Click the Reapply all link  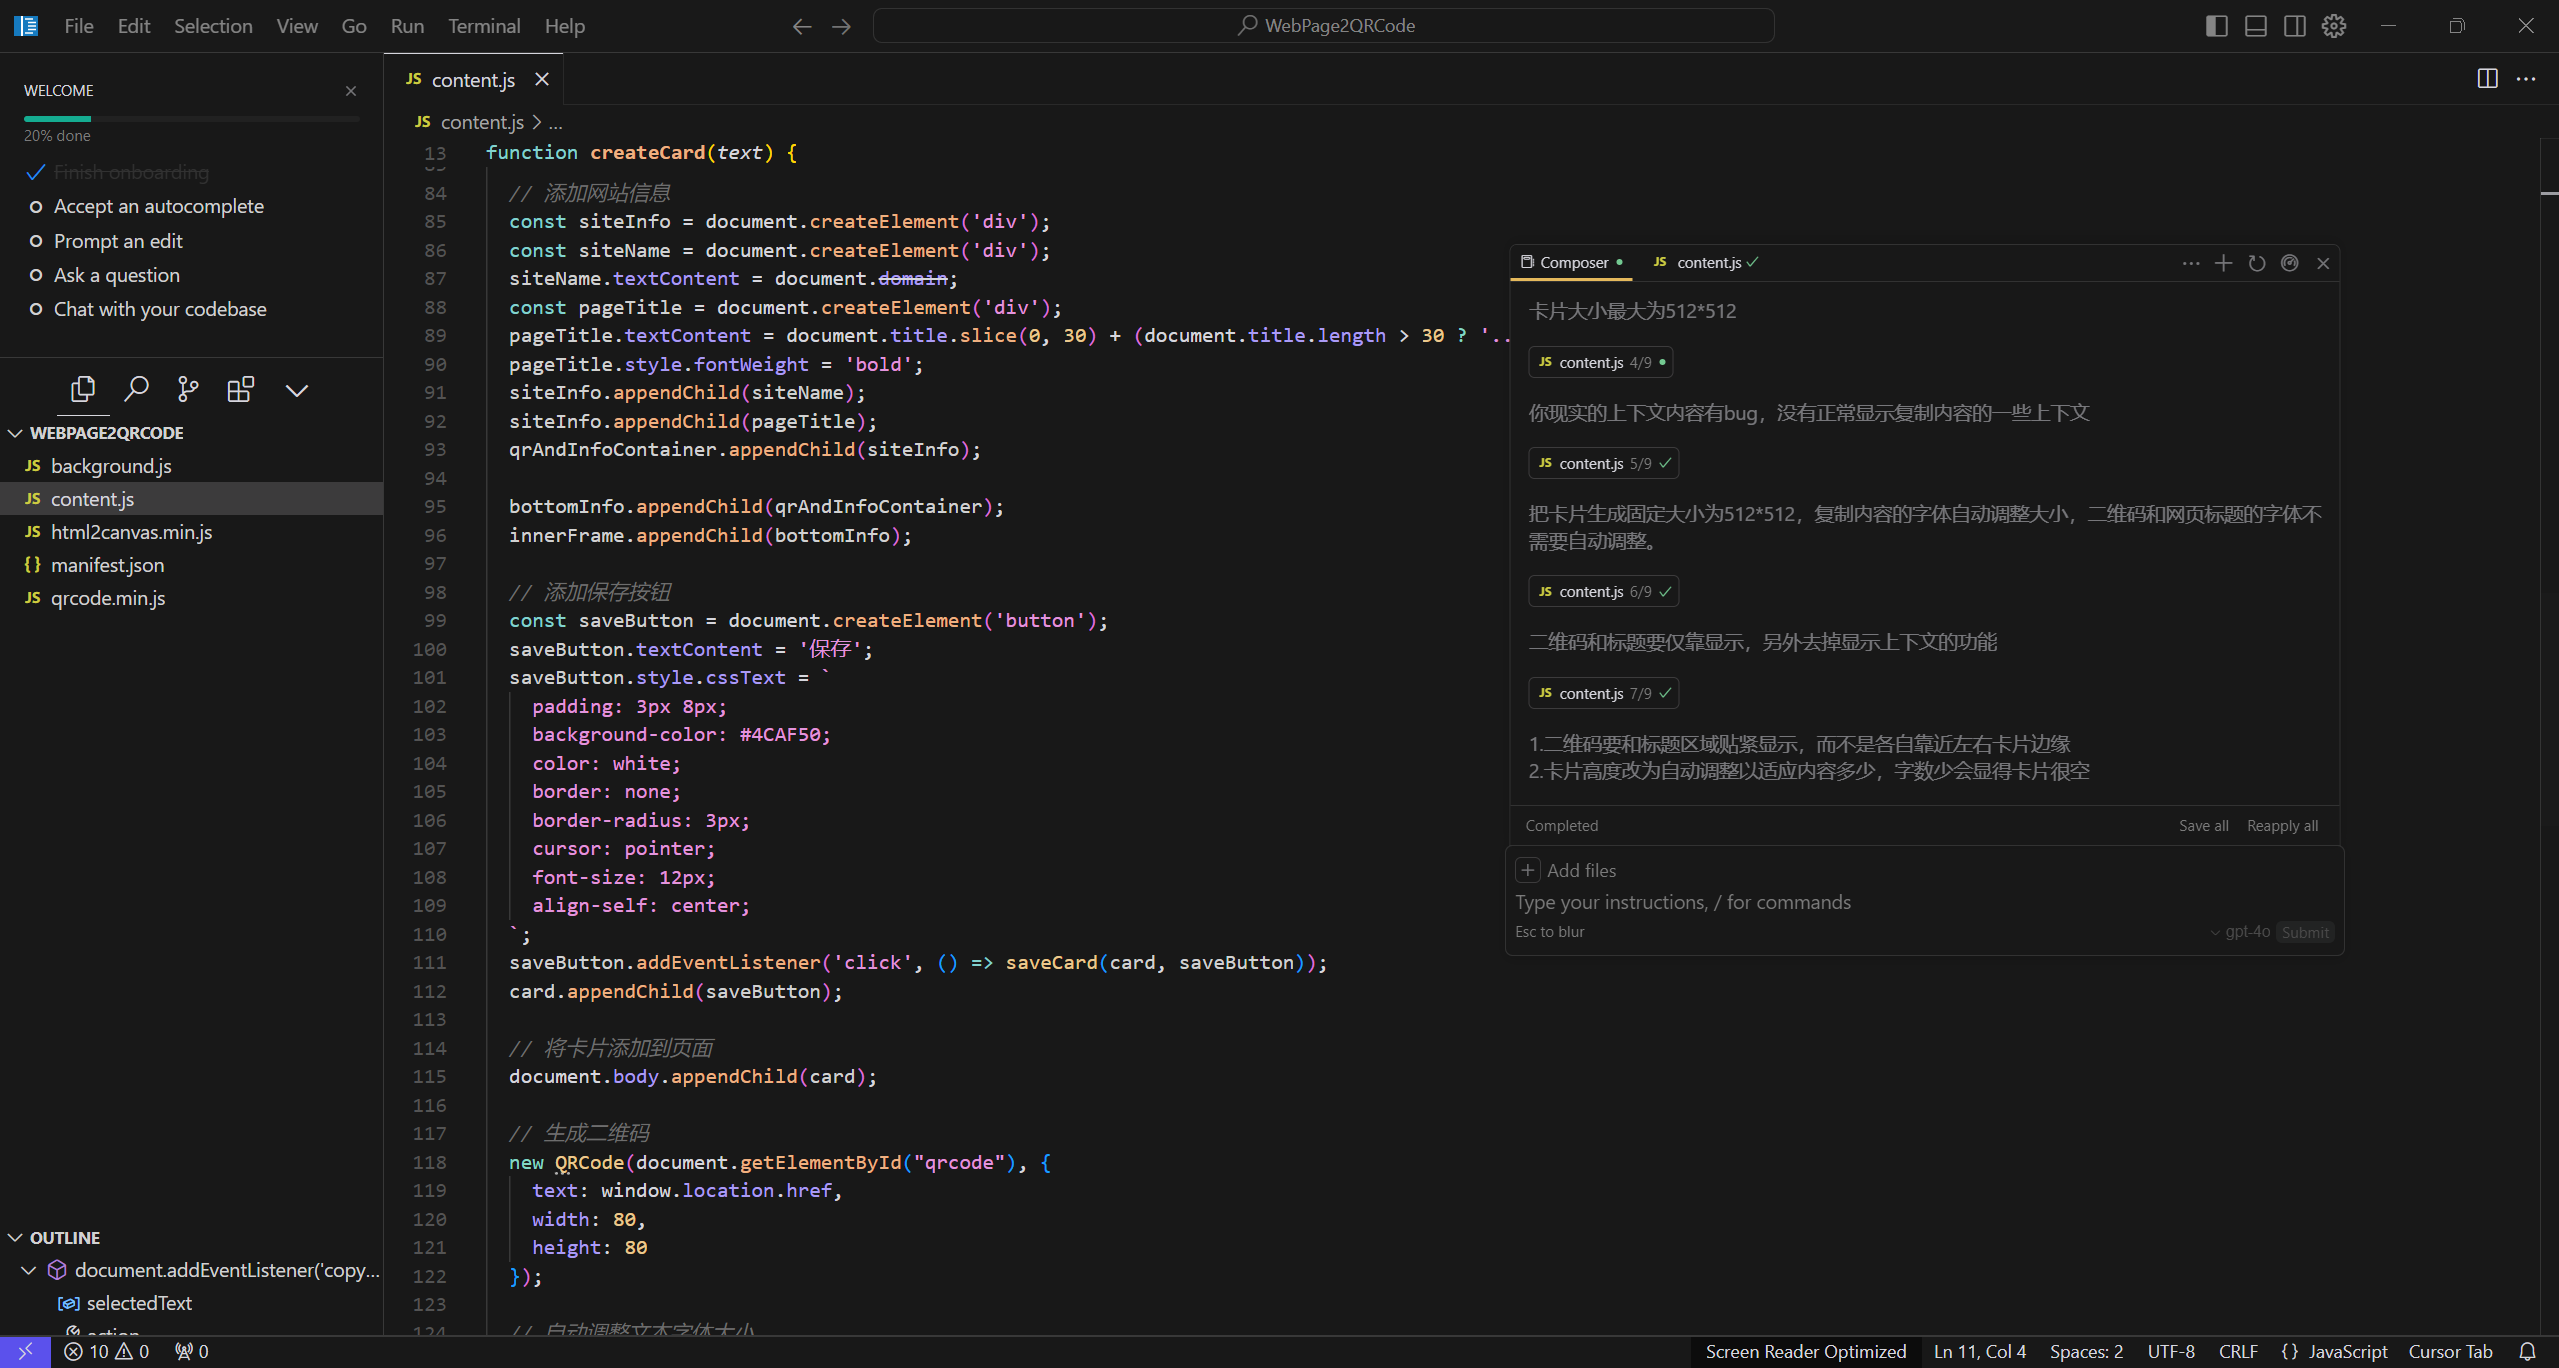(x=2281, y=825)
